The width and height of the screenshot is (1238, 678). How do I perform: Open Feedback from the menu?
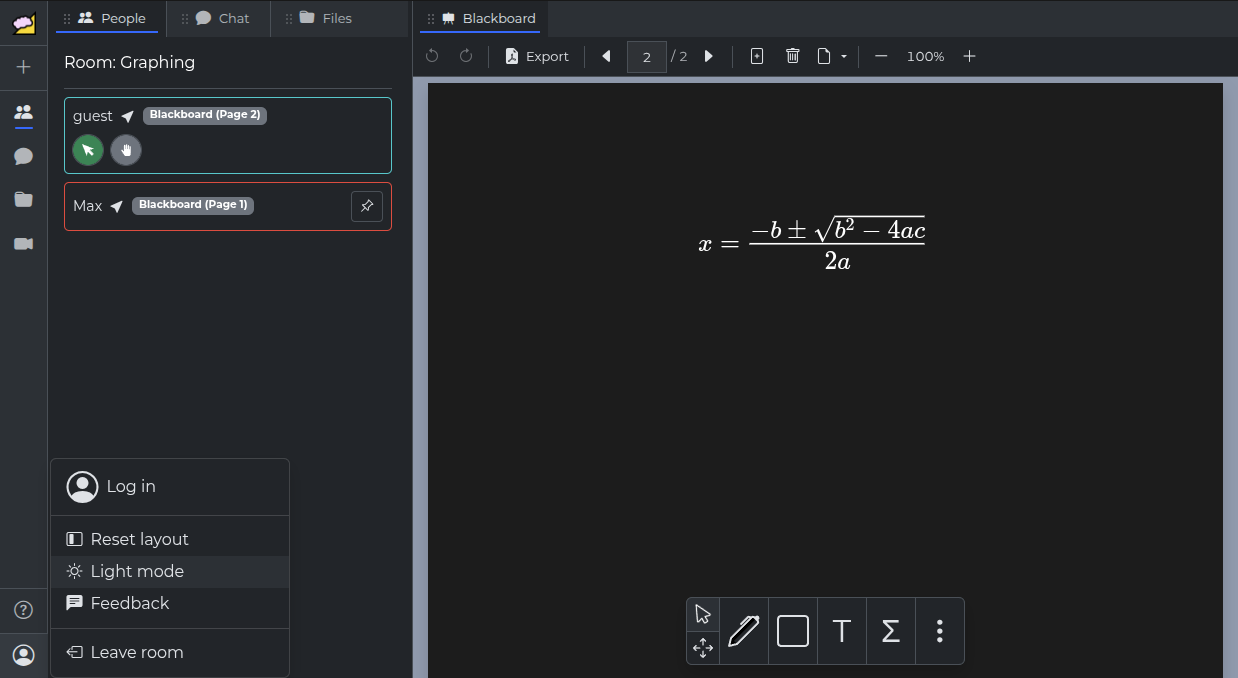point(170,603)
